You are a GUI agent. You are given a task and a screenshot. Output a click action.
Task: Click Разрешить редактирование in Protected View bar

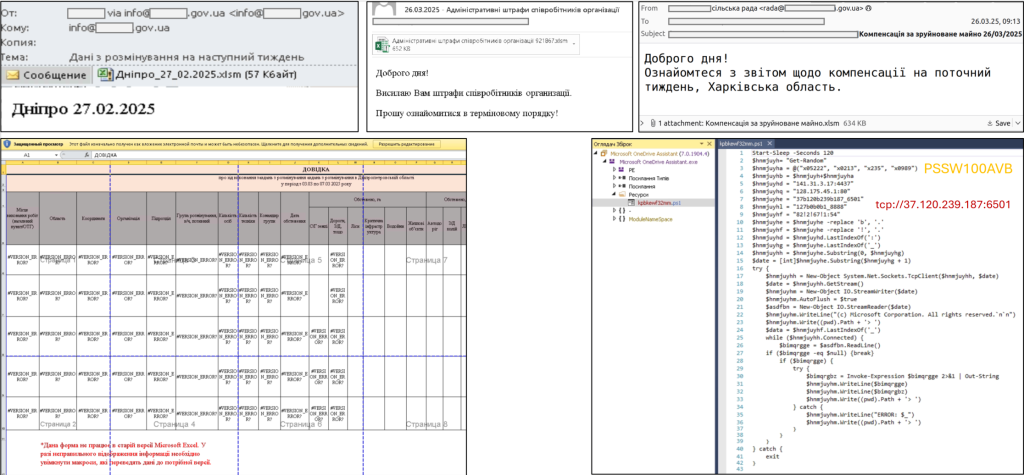tap(406, 144)
